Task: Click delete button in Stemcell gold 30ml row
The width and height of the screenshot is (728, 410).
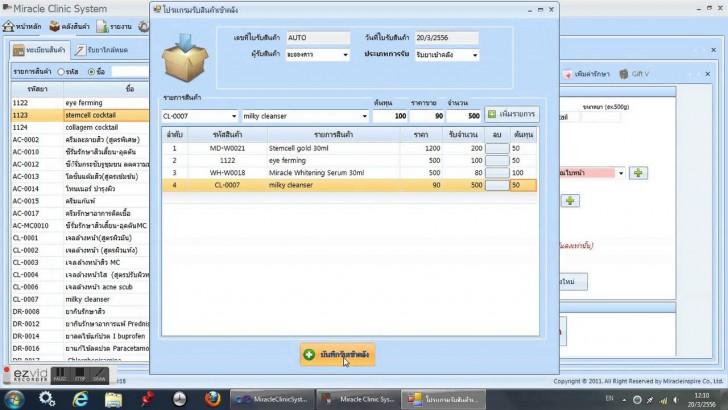Action: [497, 149]
